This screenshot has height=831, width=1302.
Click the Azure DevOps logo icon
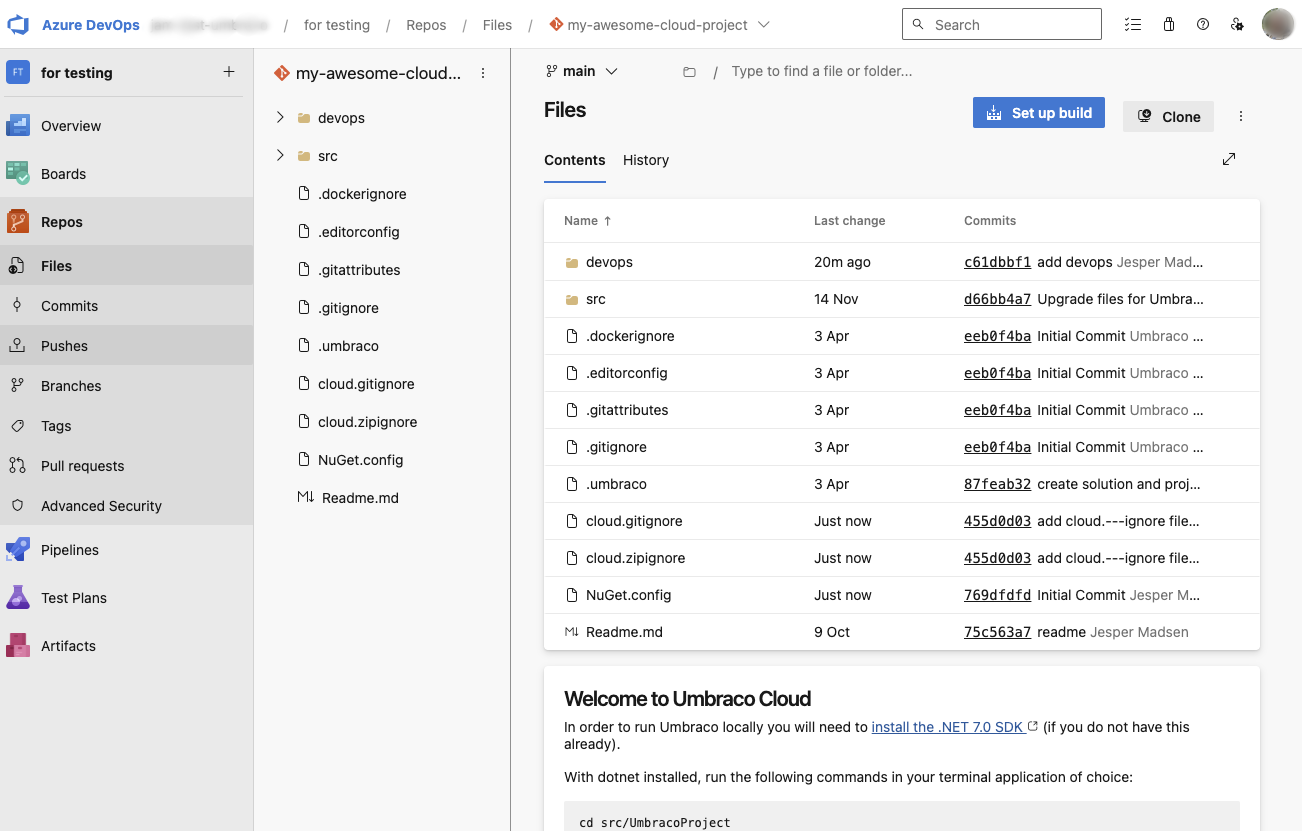pyautogui.click(x=19, y=25)
